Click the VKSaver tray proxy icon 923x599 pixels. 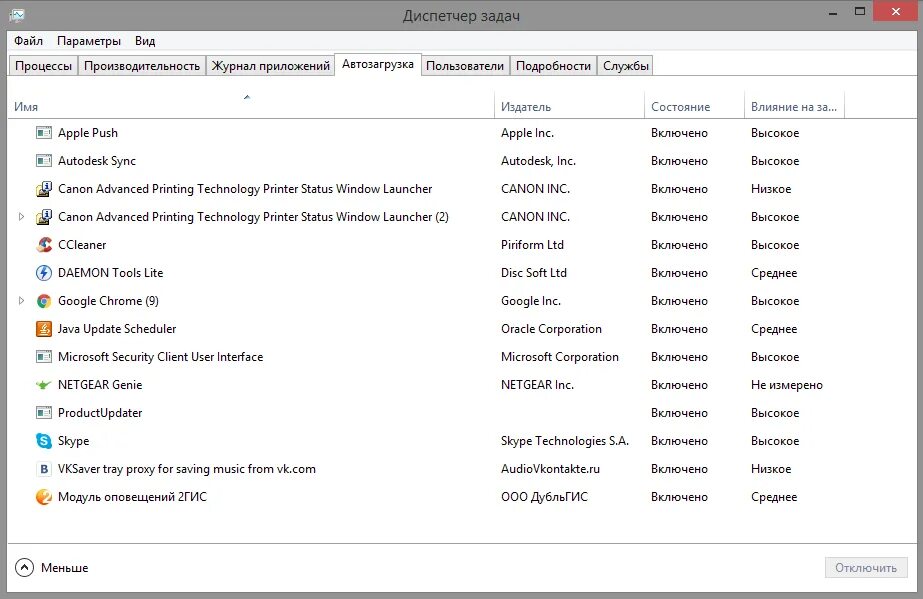(44, 469)
